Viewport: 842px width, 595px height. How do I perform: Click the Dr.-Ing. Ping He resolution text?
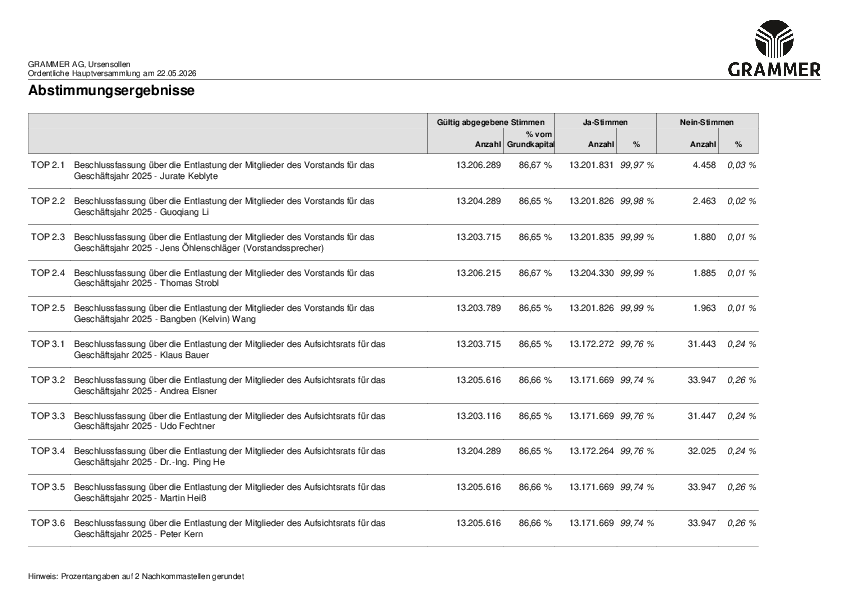(229, 456)
